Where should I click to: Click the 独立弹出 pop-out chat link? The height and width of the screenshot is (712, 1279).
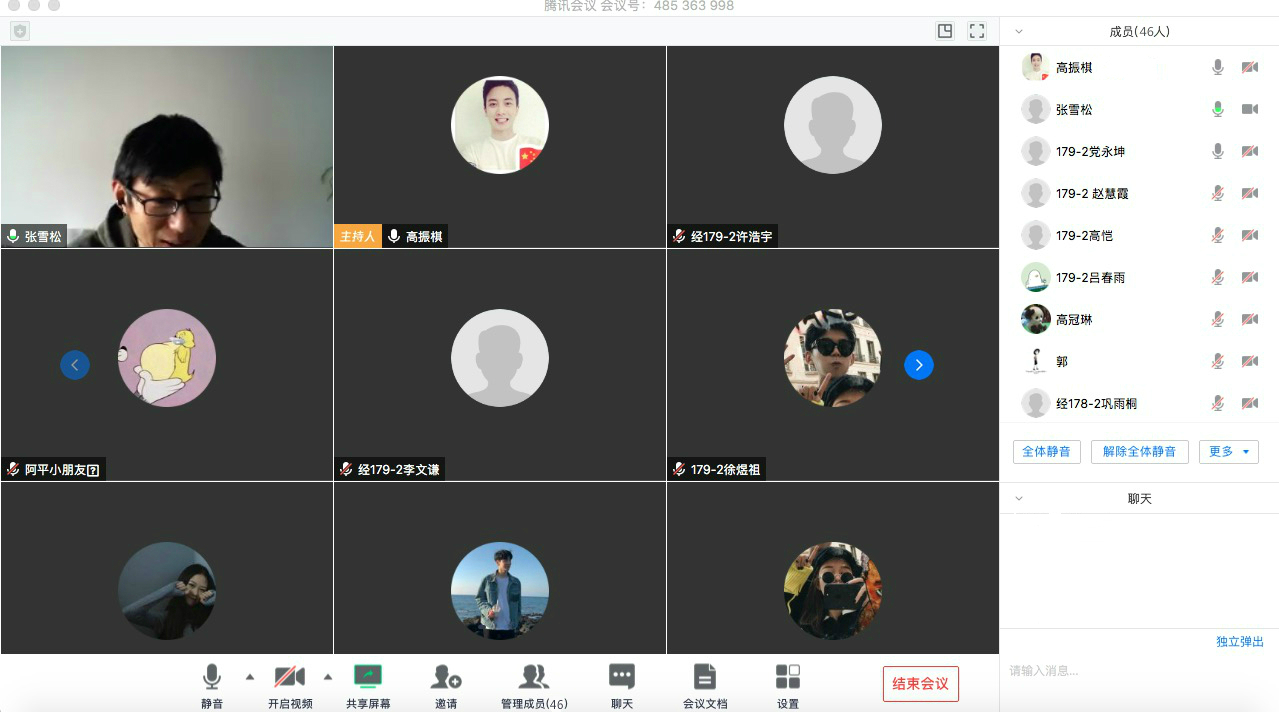tap(1240, 642)
